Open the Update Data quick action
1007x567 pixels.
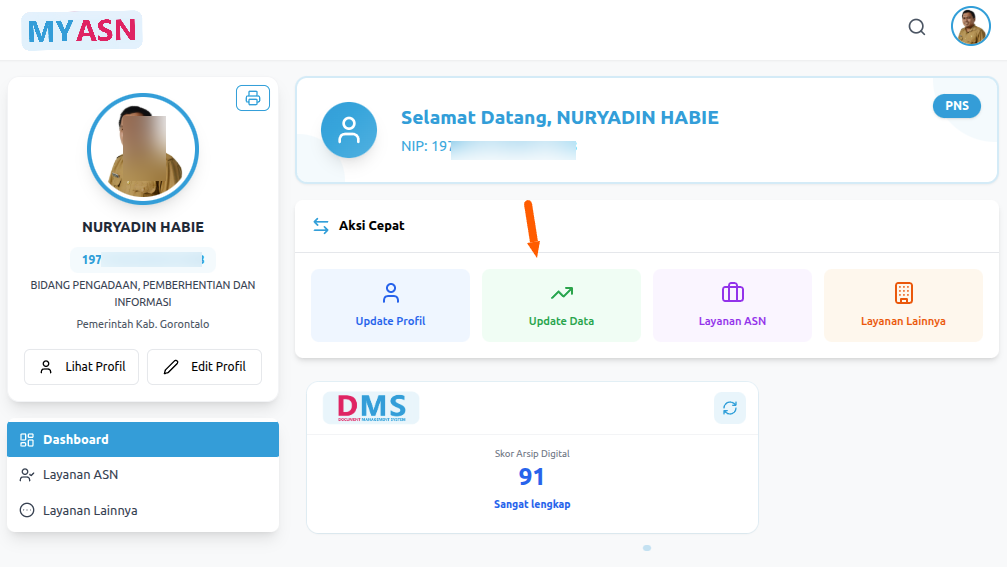561,305
